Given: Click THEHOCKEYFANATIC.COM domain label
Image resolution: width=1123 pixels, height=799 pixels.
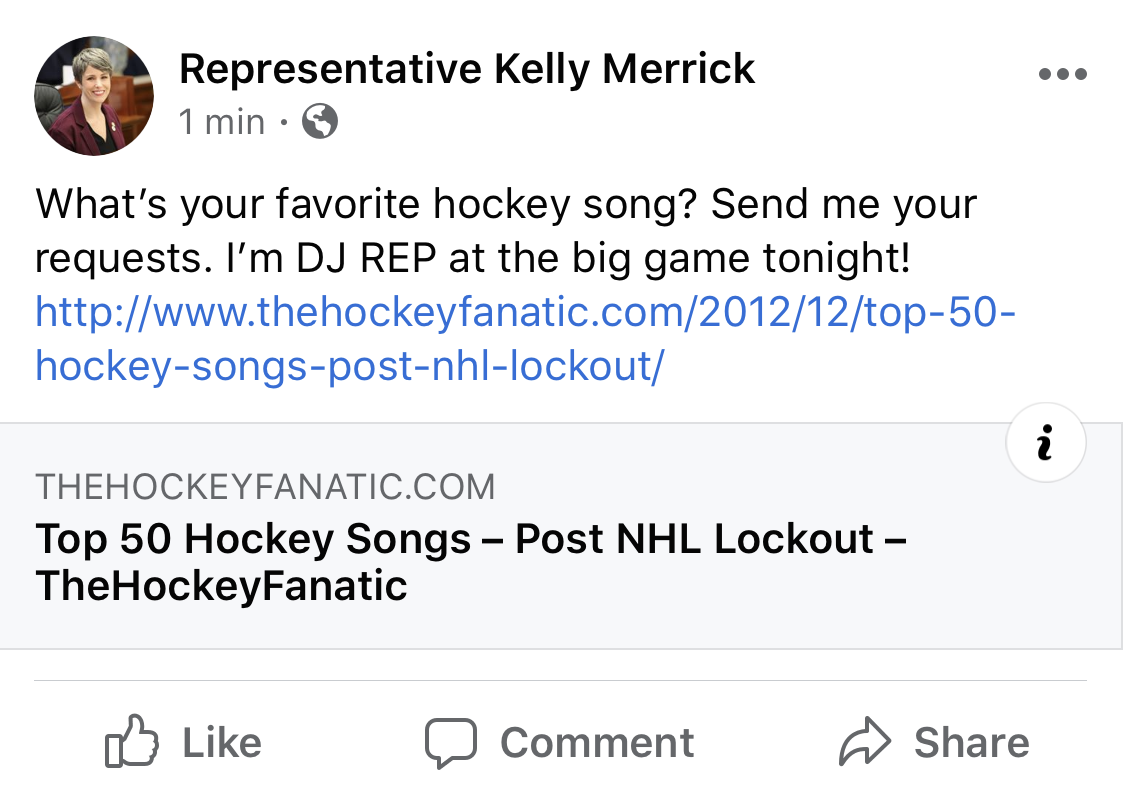Looking at the screenshot, I should (265, 487).
